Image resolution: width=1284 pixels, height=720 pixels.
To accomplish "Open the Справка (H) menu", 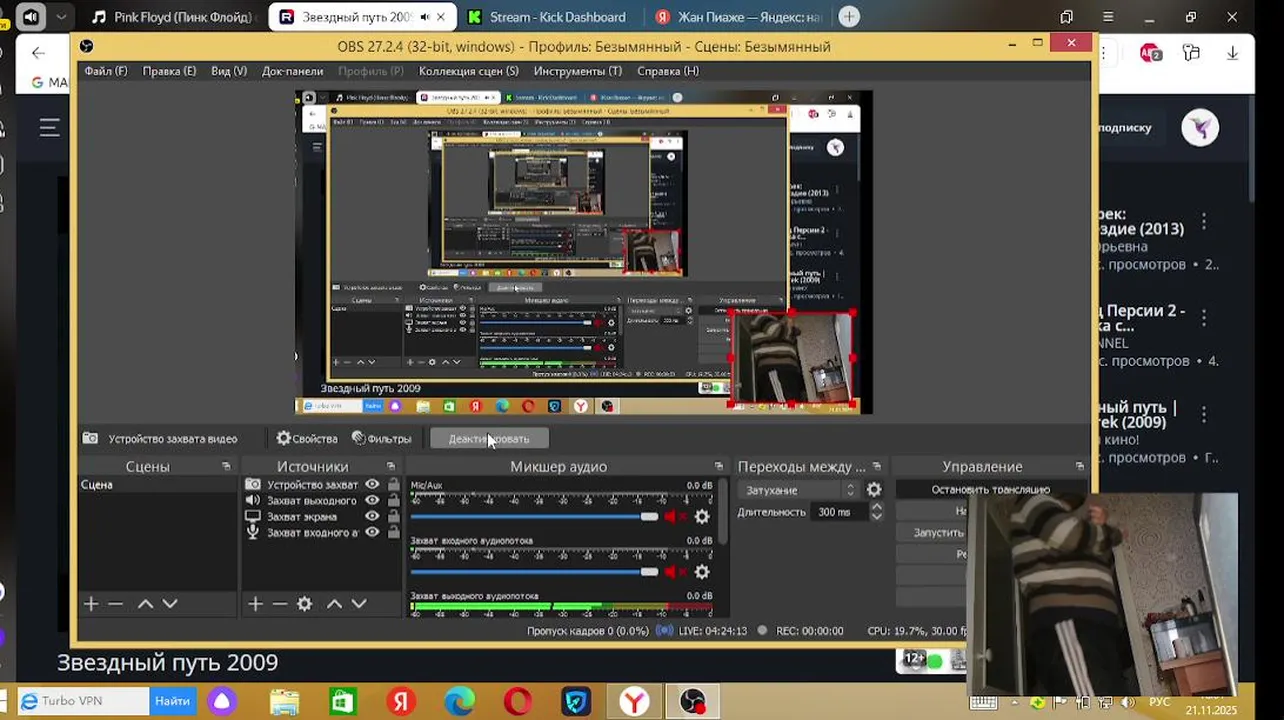I will pos(668,71).
